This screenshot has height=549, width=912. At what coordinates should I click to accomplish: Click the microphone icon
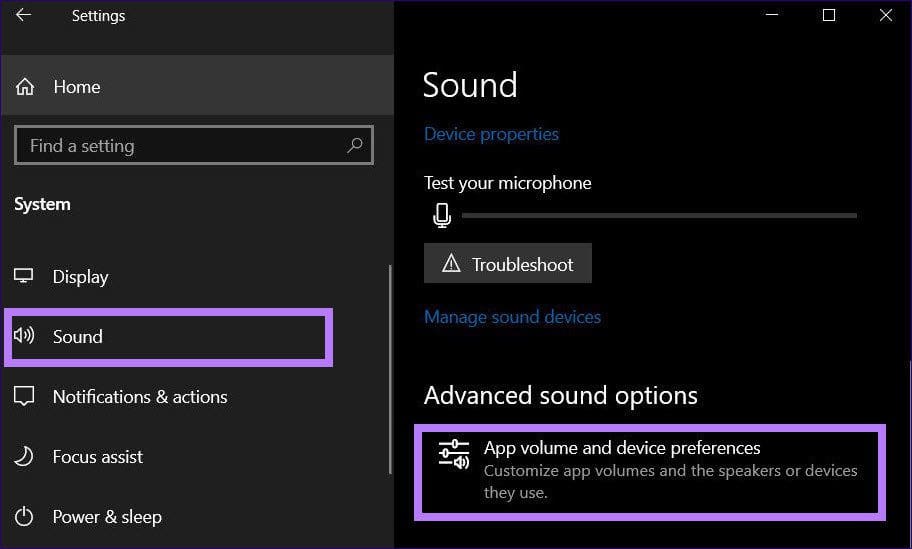coord(442,215)
